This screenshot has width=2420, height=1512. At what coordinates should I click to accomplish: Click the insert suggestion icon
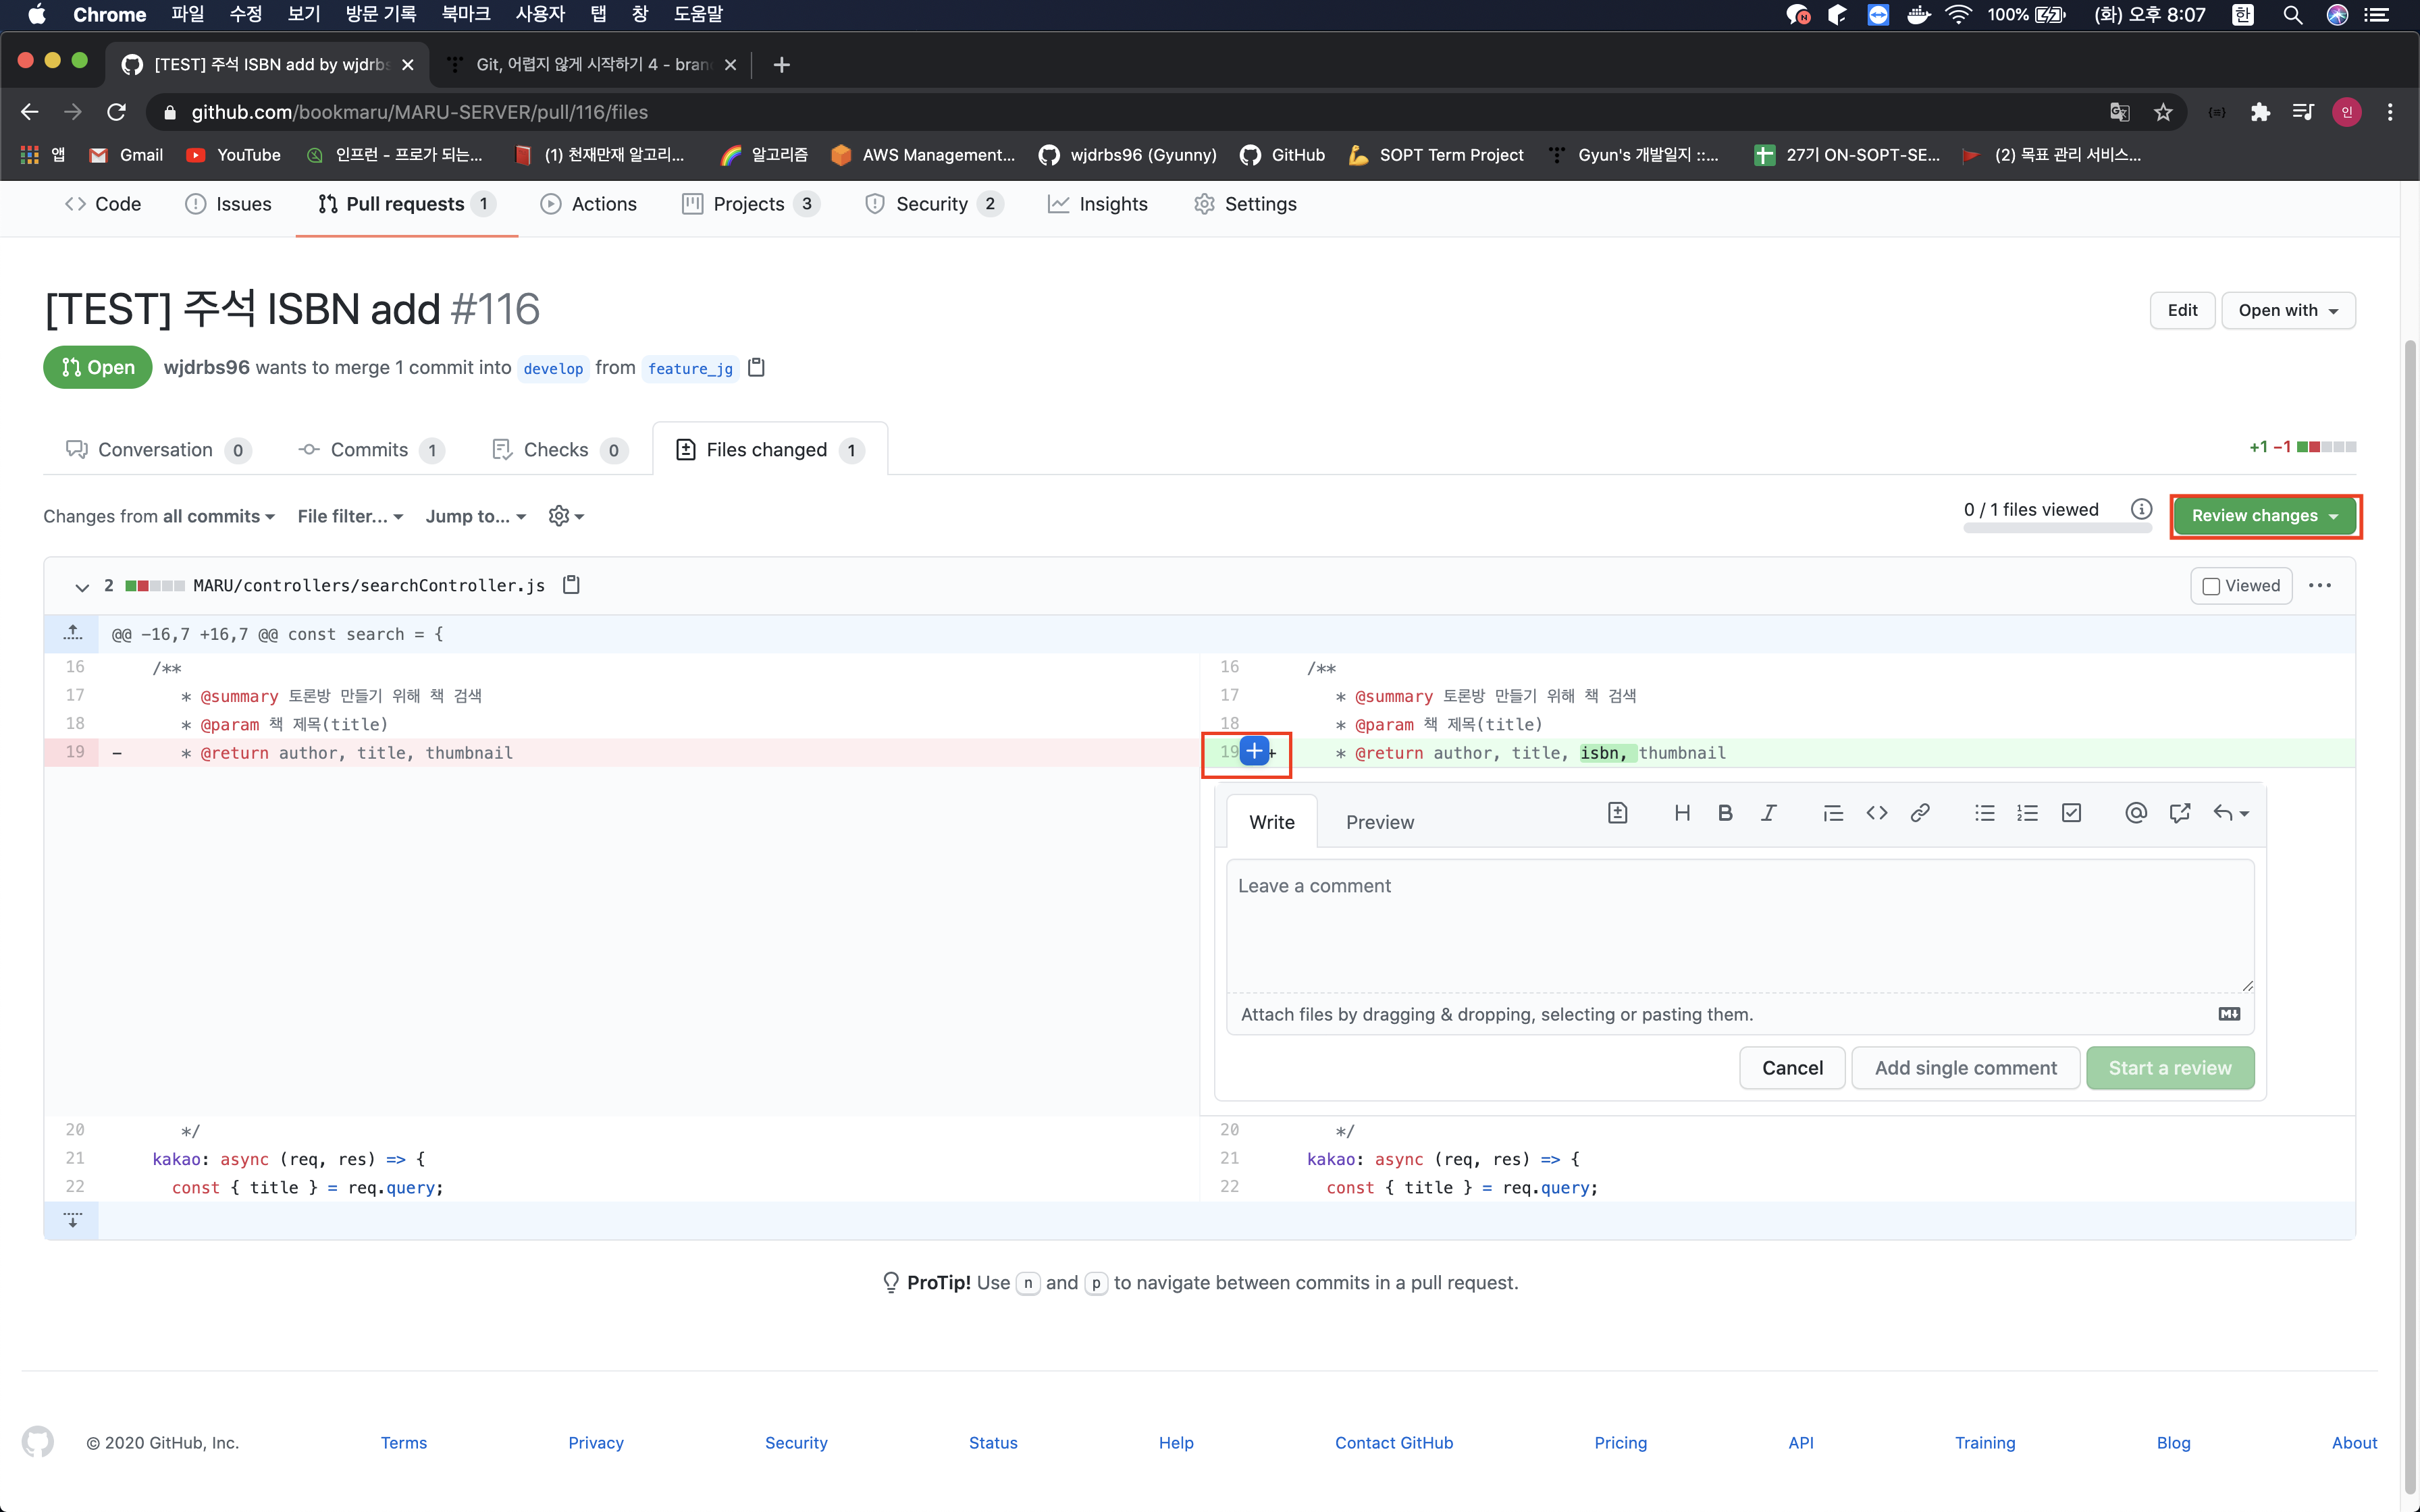(1617, 813)
